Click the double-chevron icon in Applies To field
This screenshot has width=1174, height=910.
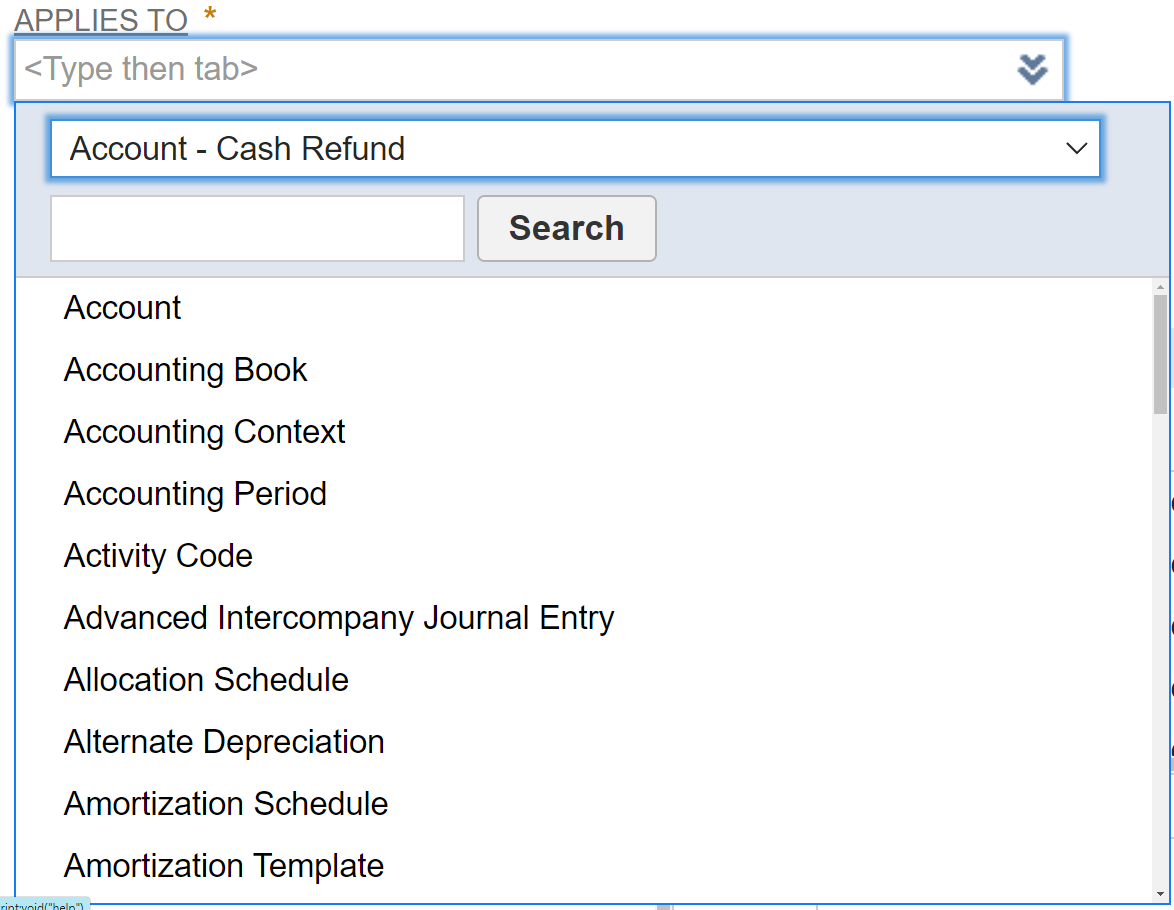pyautogui.click(x=1032, y=69)
